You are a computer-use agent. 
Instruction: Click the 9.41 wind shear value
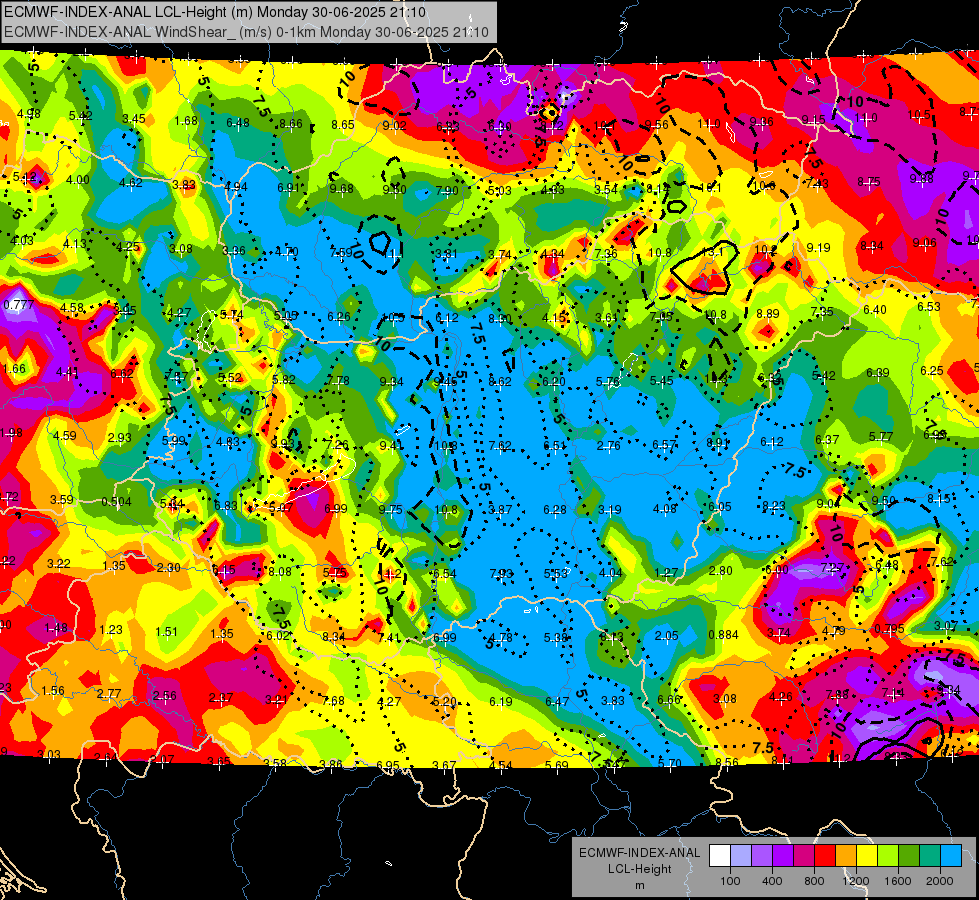point(391,445)
